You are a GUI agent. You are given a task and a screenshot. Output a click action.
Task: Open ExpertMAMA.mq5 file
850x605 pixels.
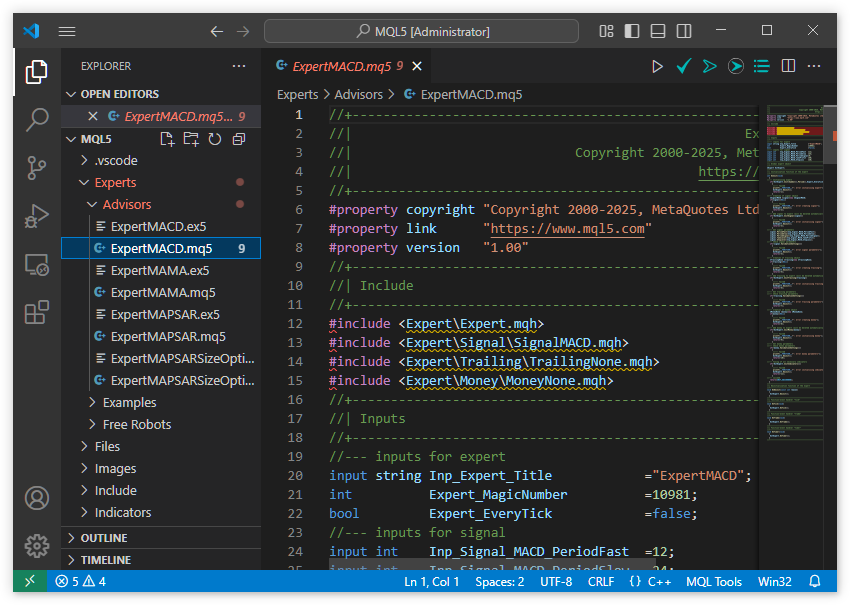pos(161,293)
